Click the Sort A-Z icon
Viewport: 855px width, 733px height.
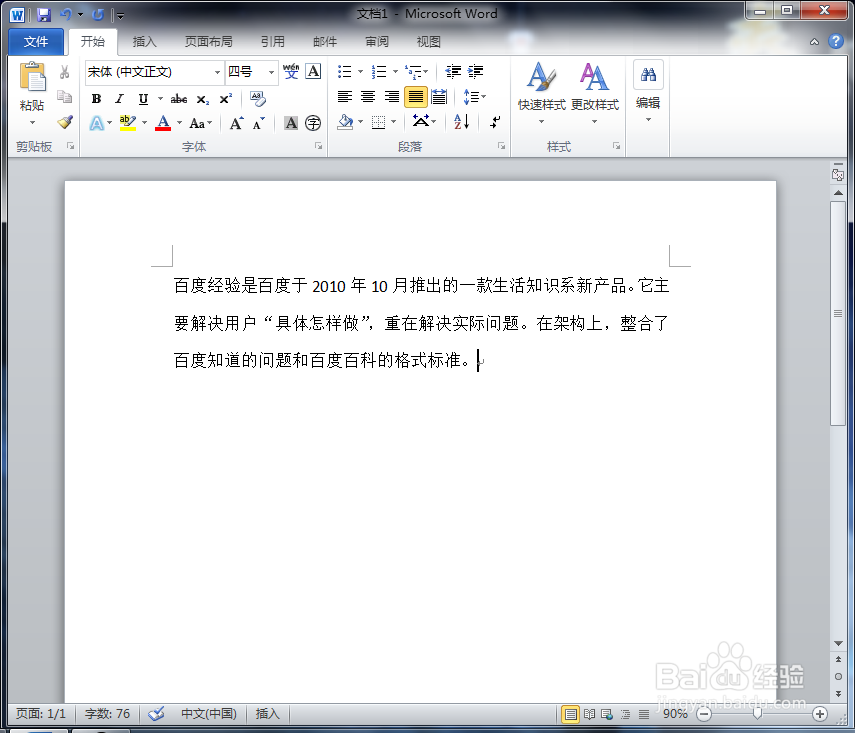(x=461, y=122)
